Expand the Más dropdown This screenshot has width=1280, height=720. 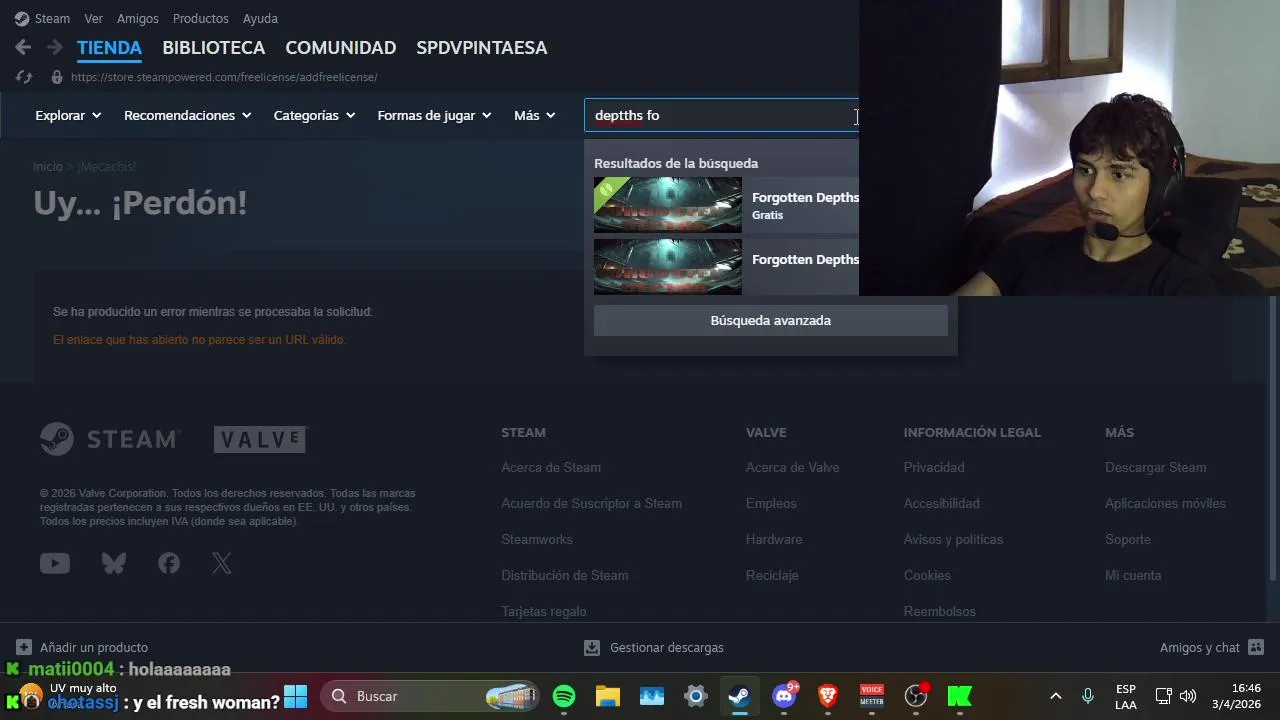point(535,115)
